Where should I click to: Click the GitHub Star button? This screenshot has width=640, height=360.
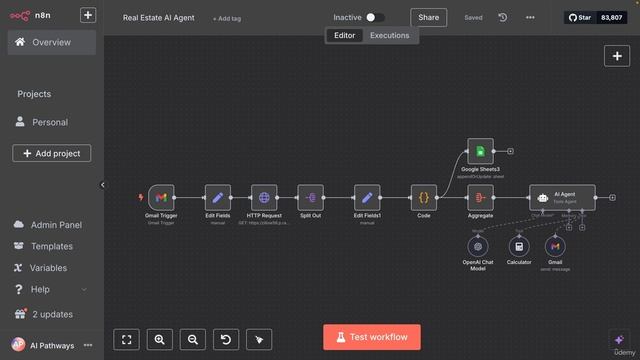(580, 18)
